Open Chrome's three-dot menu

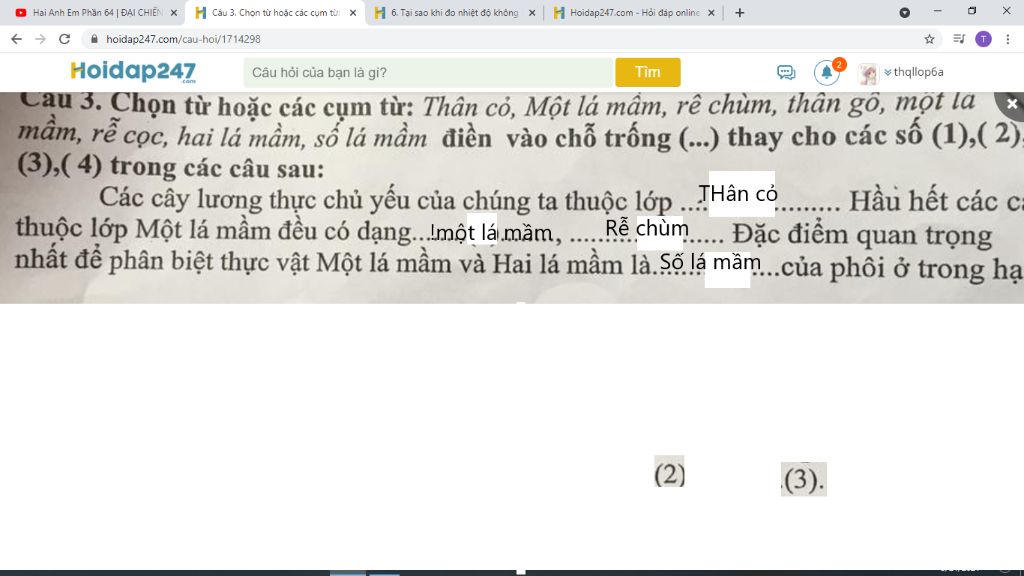(x=1008, y=39)
